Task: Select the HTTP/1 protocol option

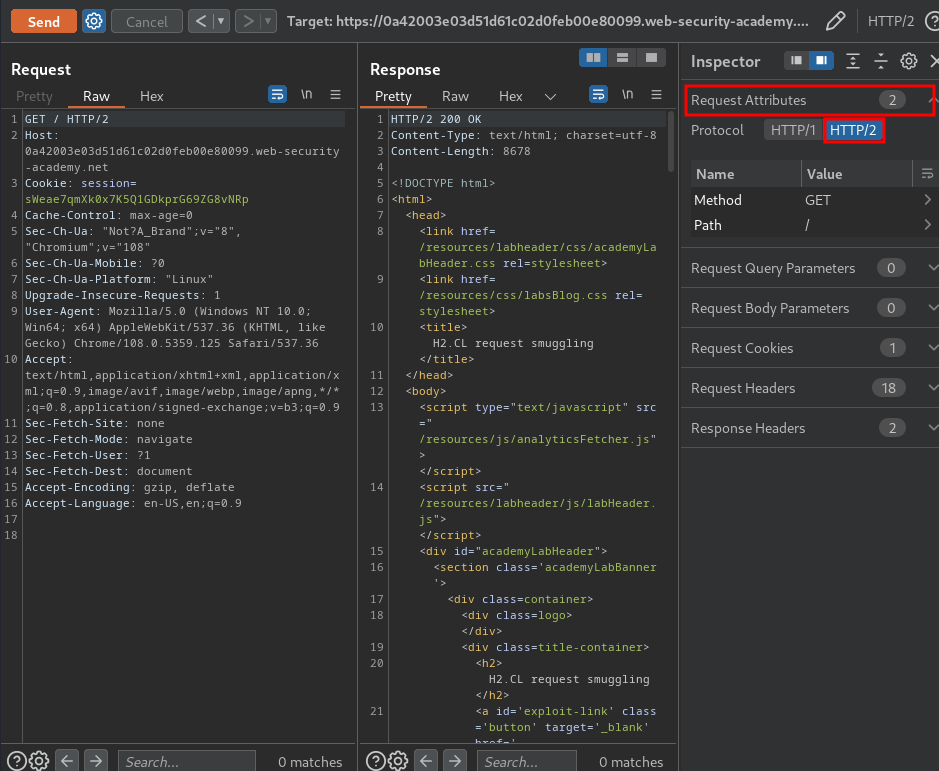Action: (793, 130)
